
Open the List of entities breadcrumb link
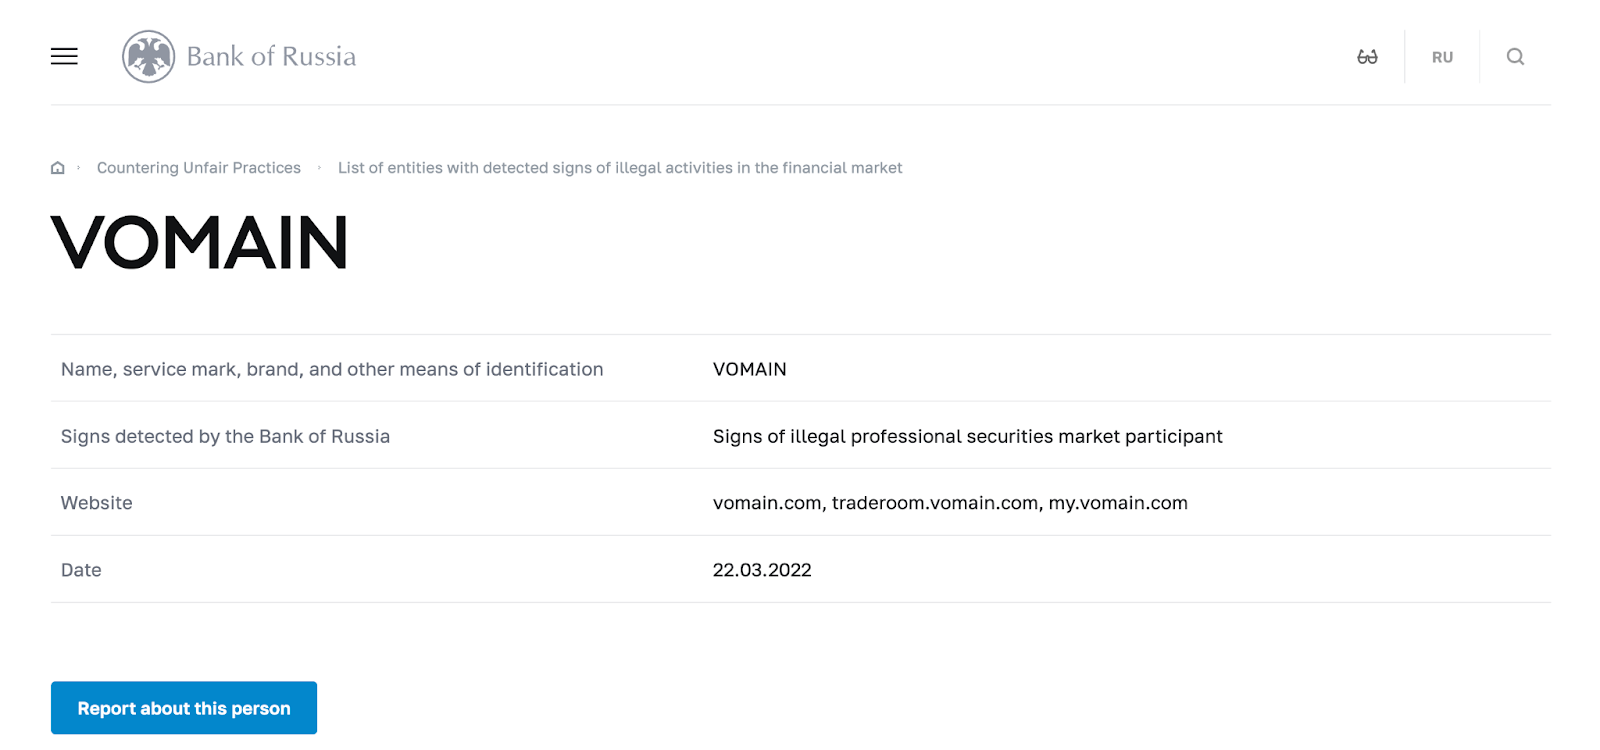coord(620,168)
